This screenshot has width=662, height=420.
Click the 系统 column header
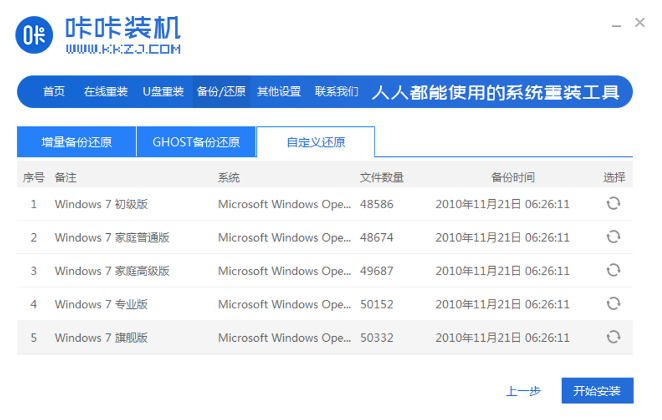tap(228, 177)
